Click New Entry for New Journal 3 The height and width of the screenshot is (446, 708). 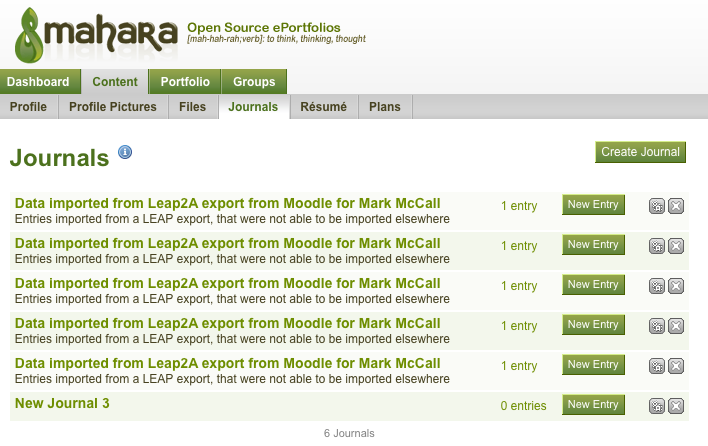(593, 404)
